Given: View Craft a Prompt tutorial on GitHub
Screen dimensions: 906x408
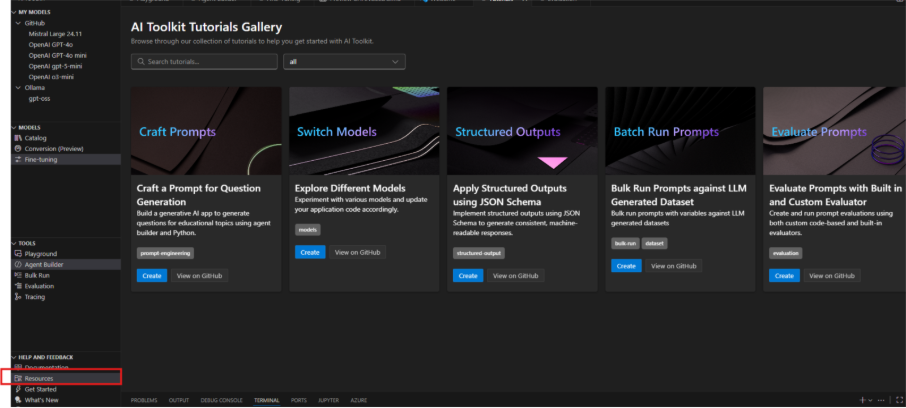Looking at the screenshot, I should coord(199,276).
